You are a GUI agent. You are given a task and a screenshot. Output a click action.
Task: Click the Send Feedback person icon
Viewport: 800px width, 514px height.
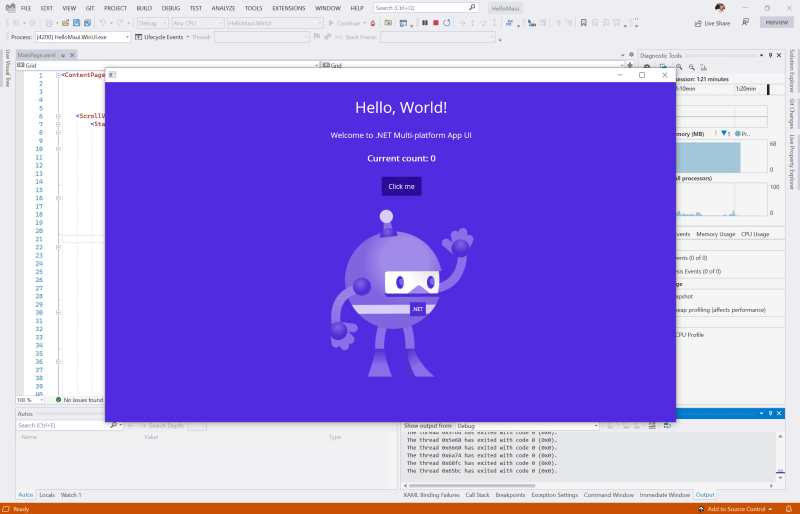pyautogui.click(x=745, y=22)
